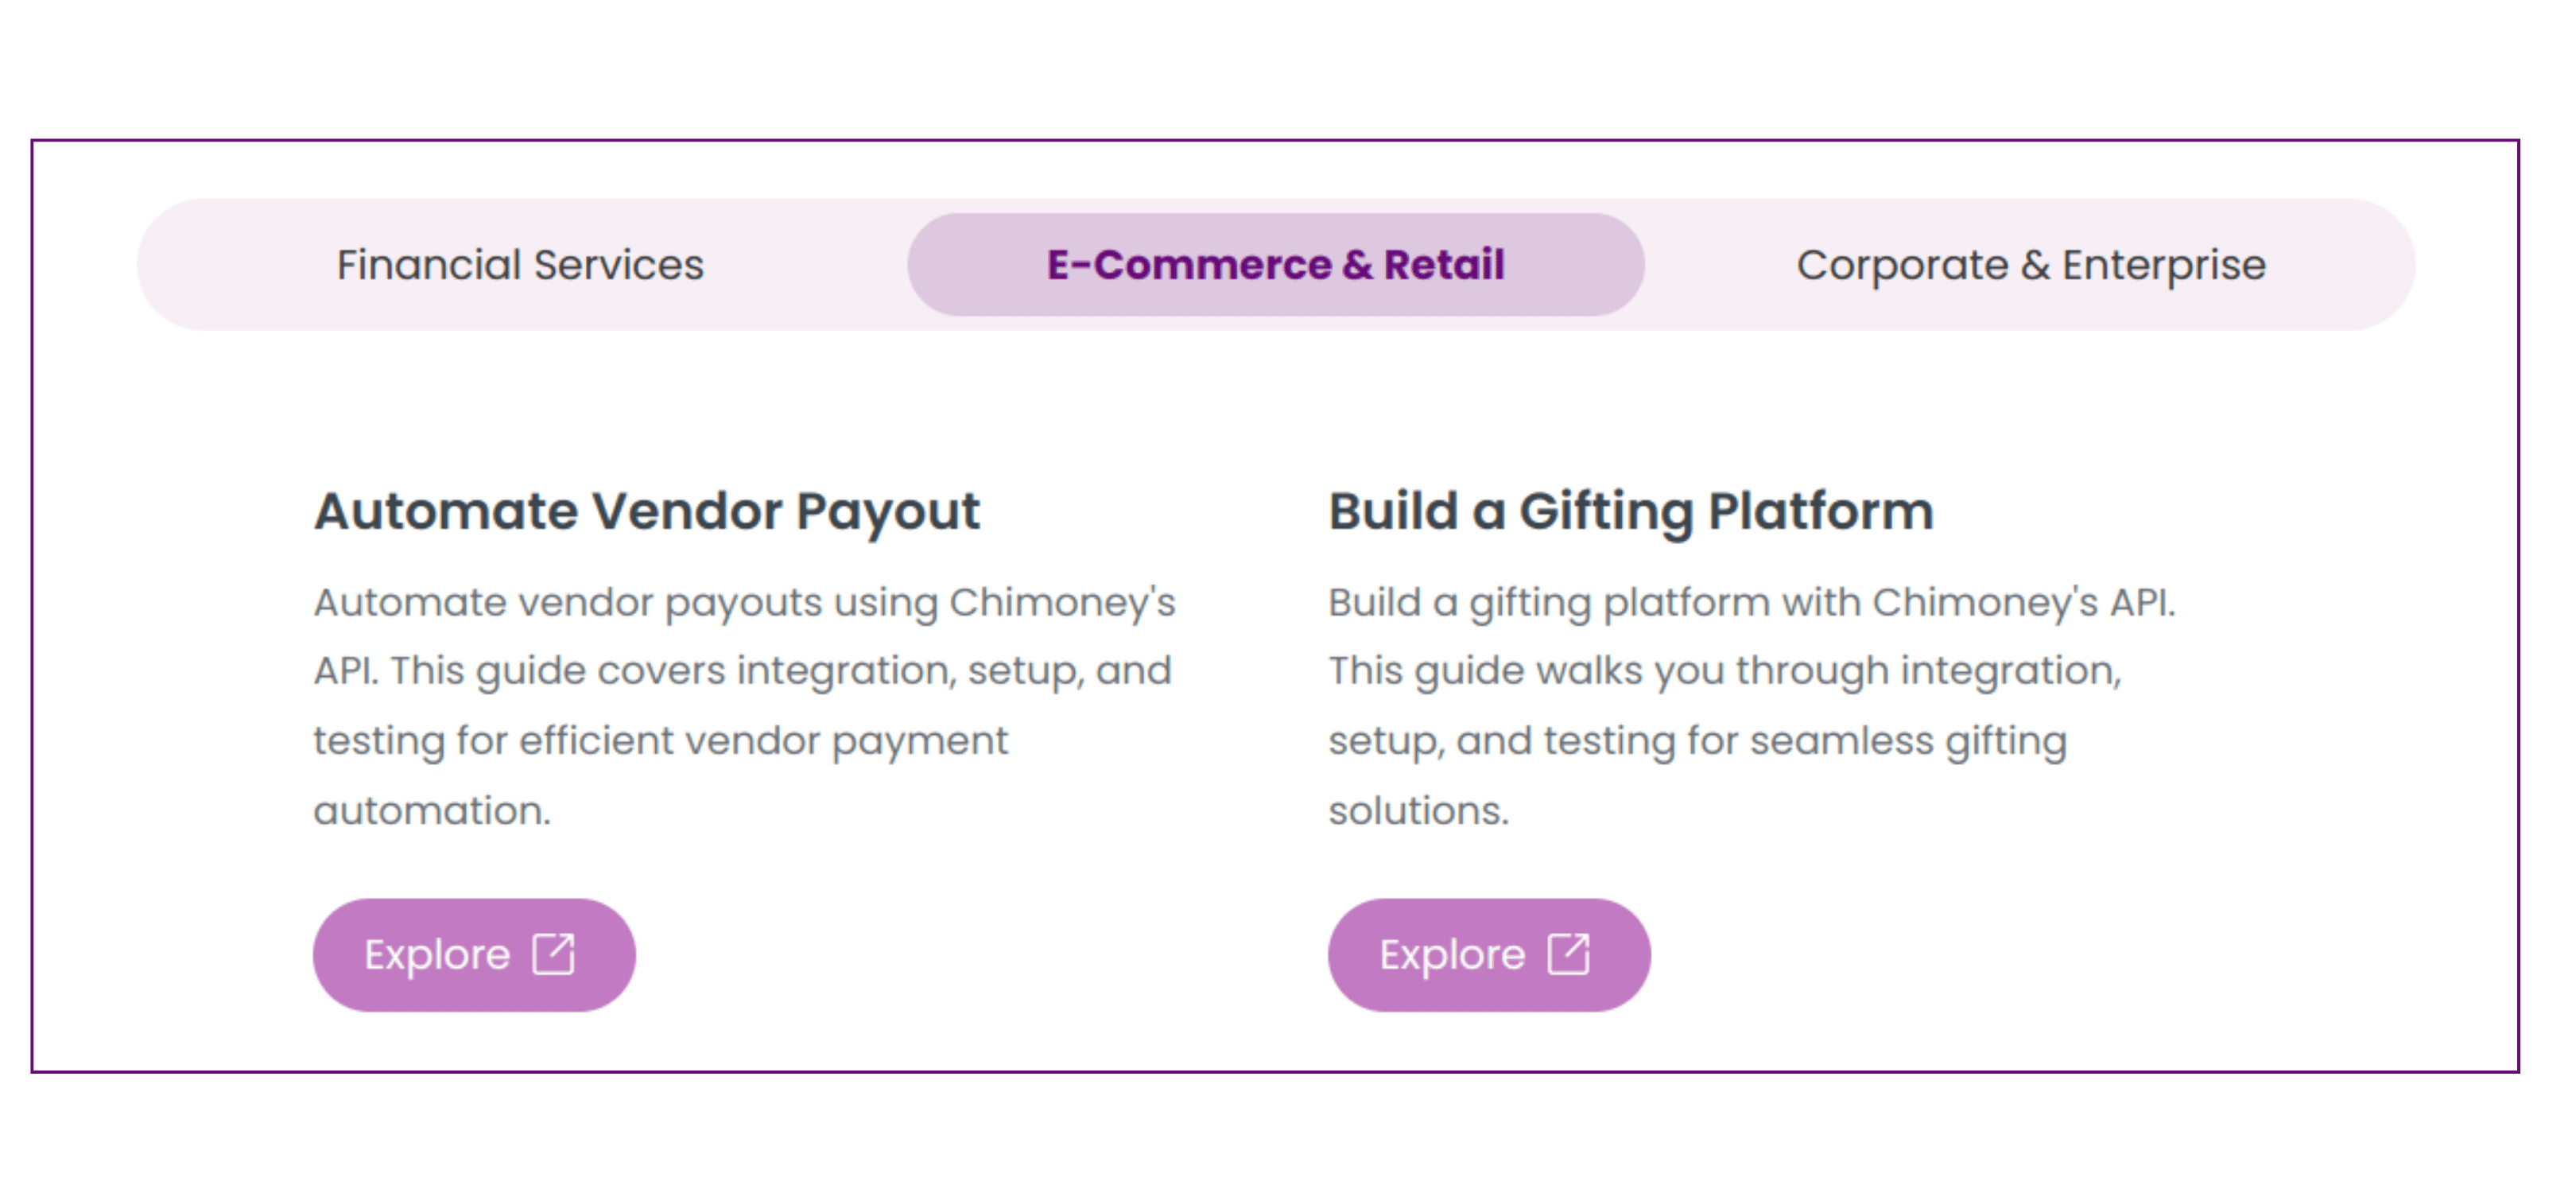Click the "Explore" text in the left button
The width and height of the screenshot is (2576, 1193).
point(437,955)
